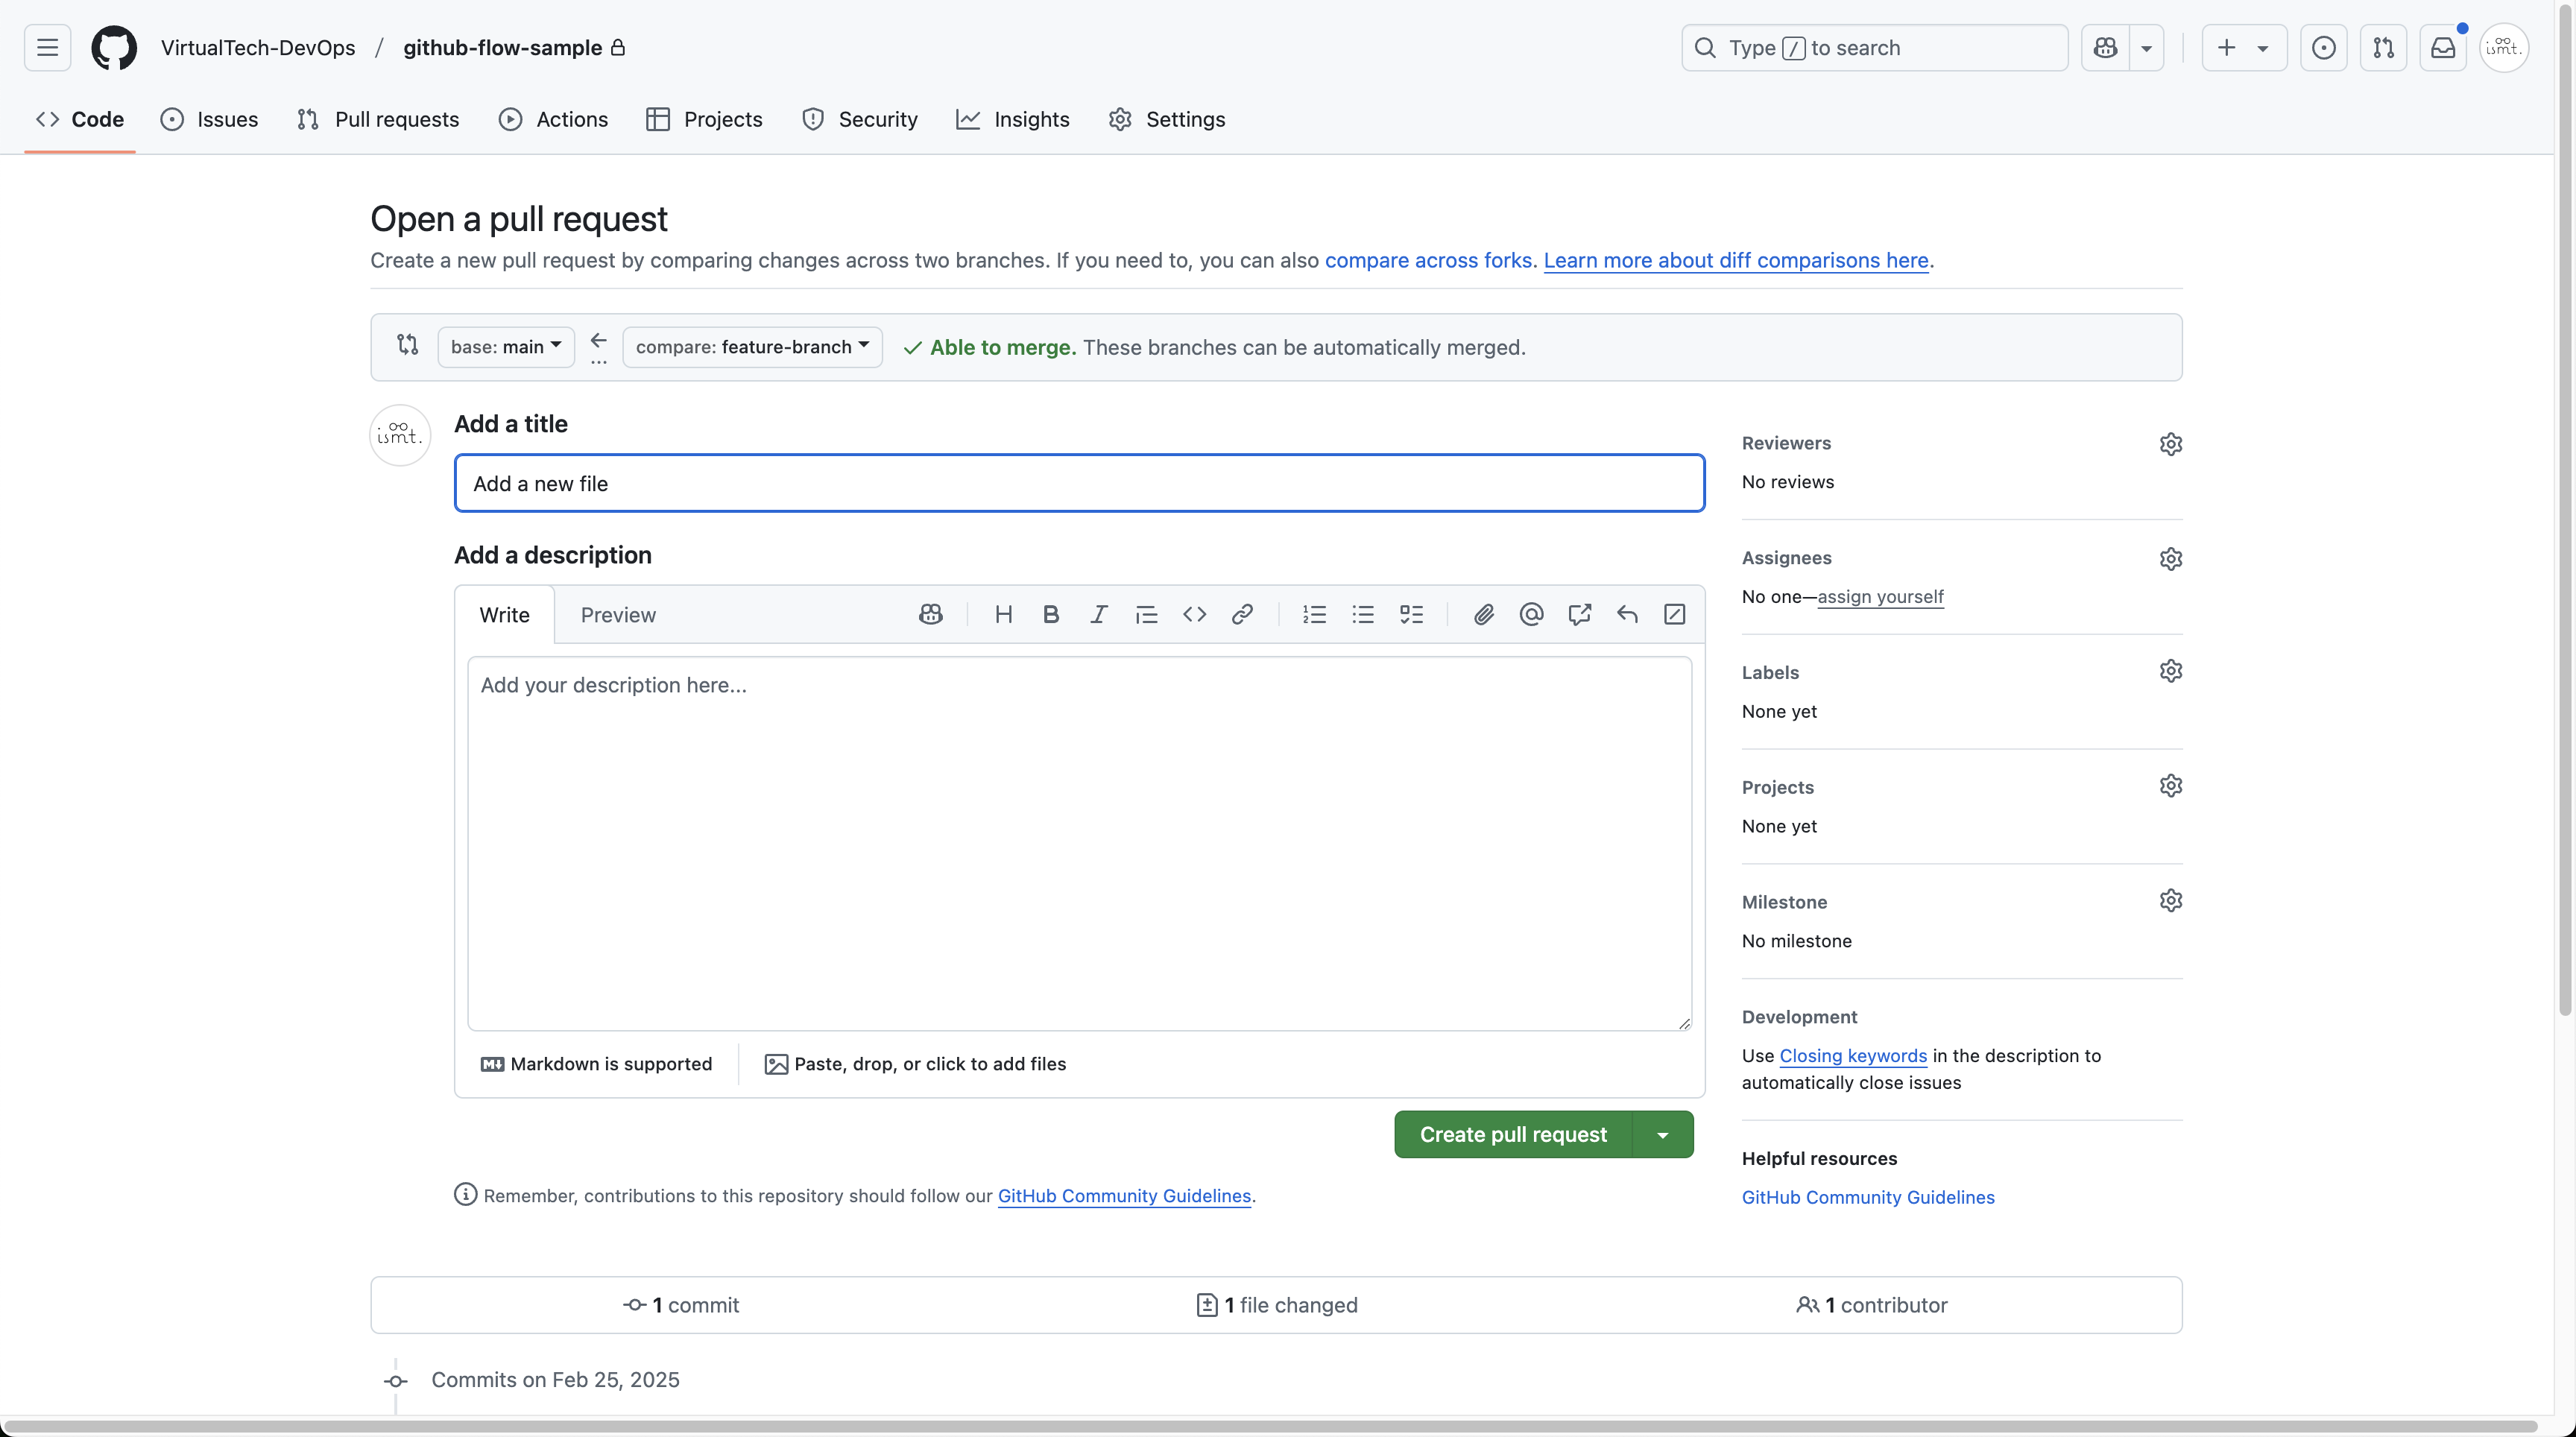Open the user avatar menu in header
2576x1437 pixels.
point(2504,48)
